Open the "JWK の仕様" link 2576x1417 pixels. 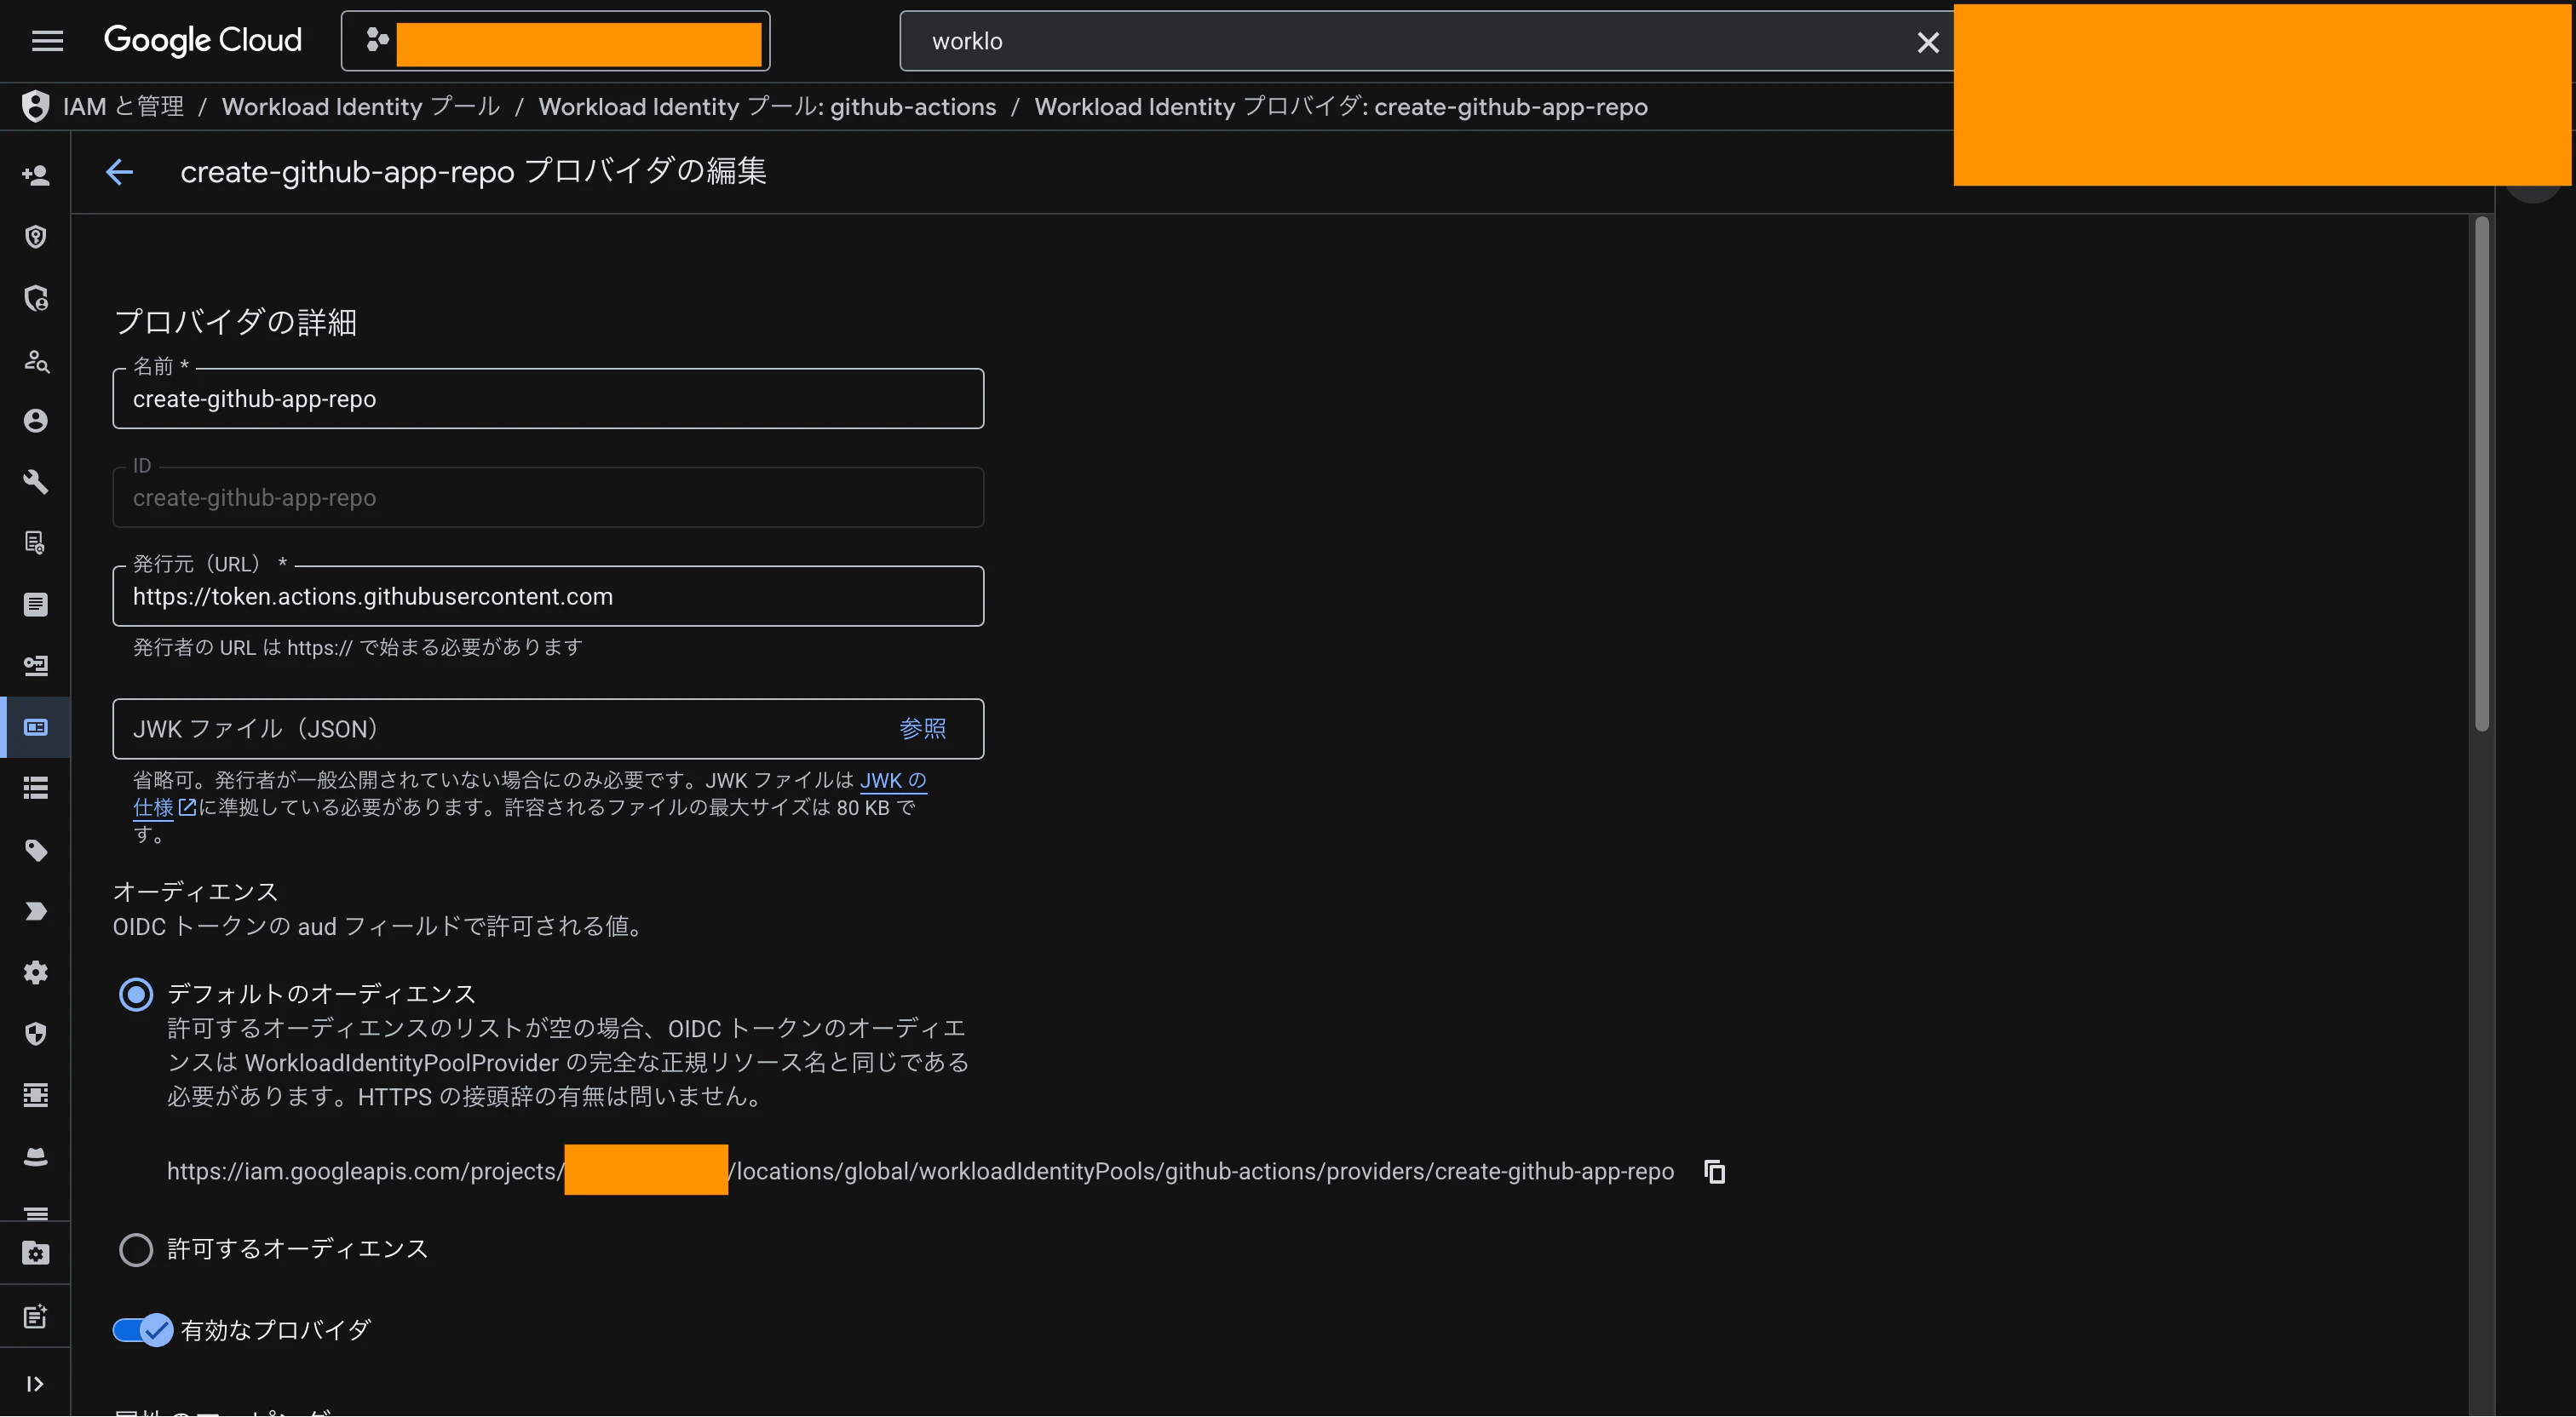[x=893, y=780]
